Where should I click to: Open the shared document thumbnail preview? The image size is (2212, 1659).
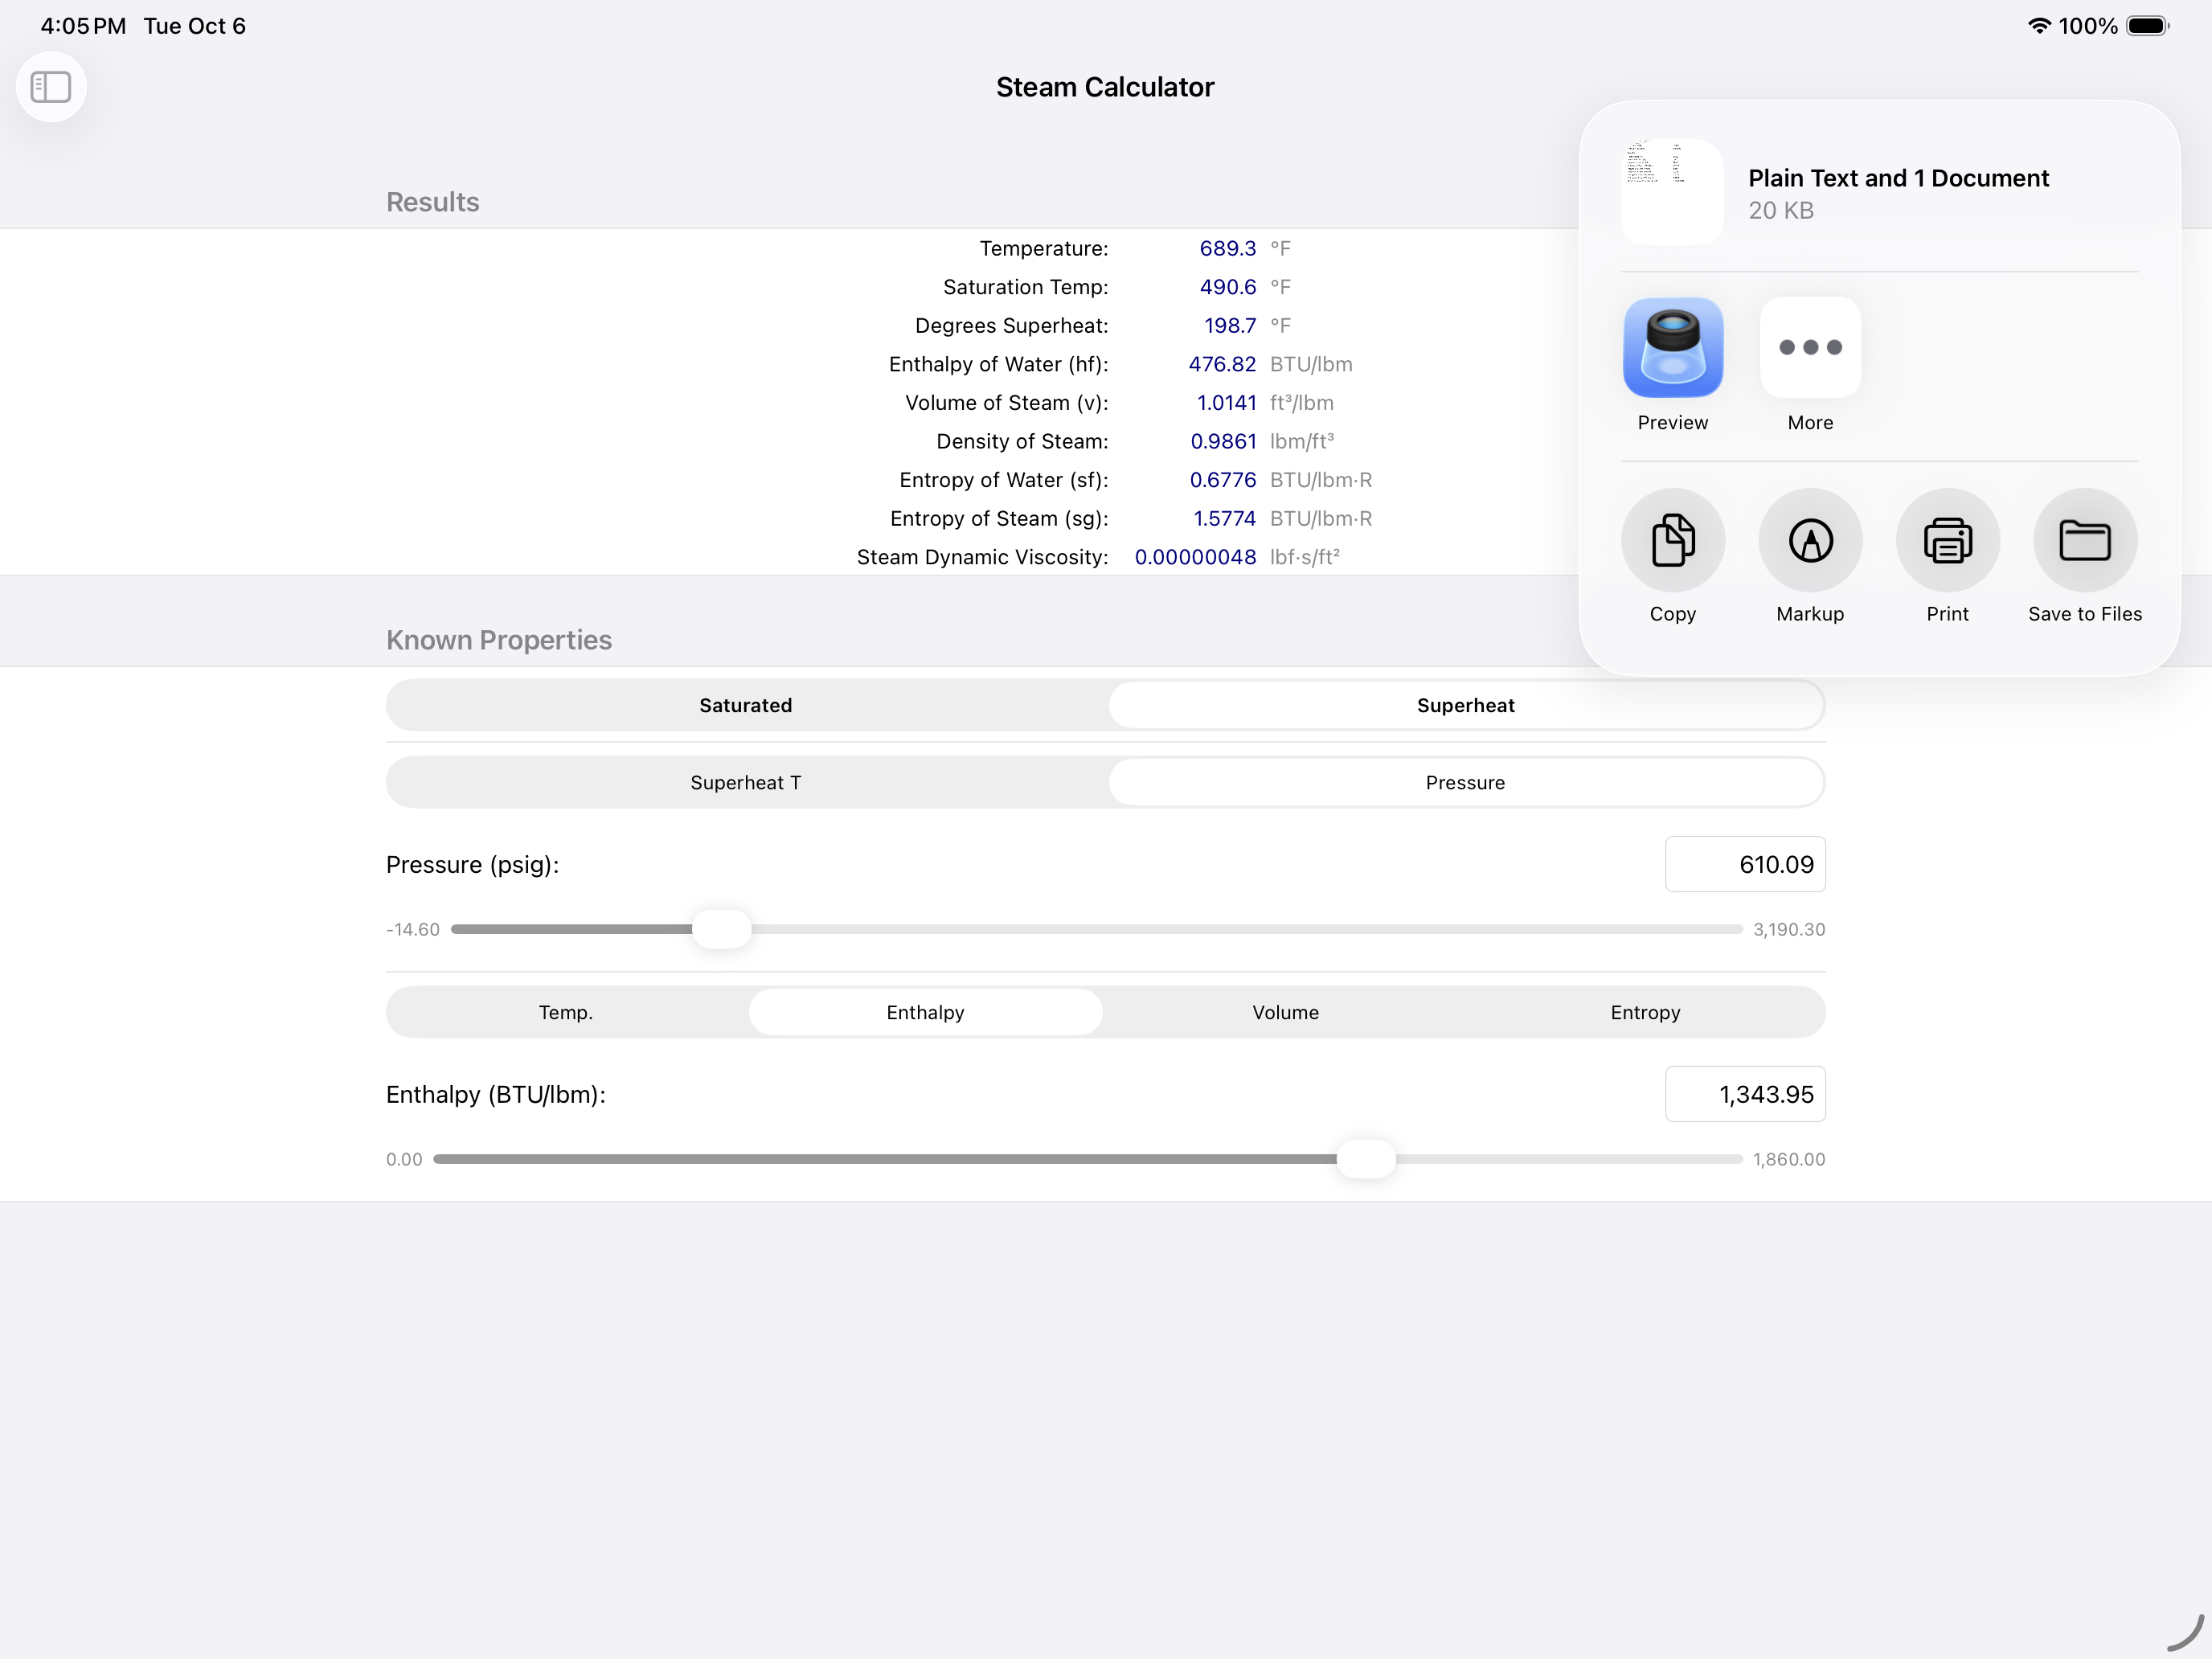(x=1672, y=192)
